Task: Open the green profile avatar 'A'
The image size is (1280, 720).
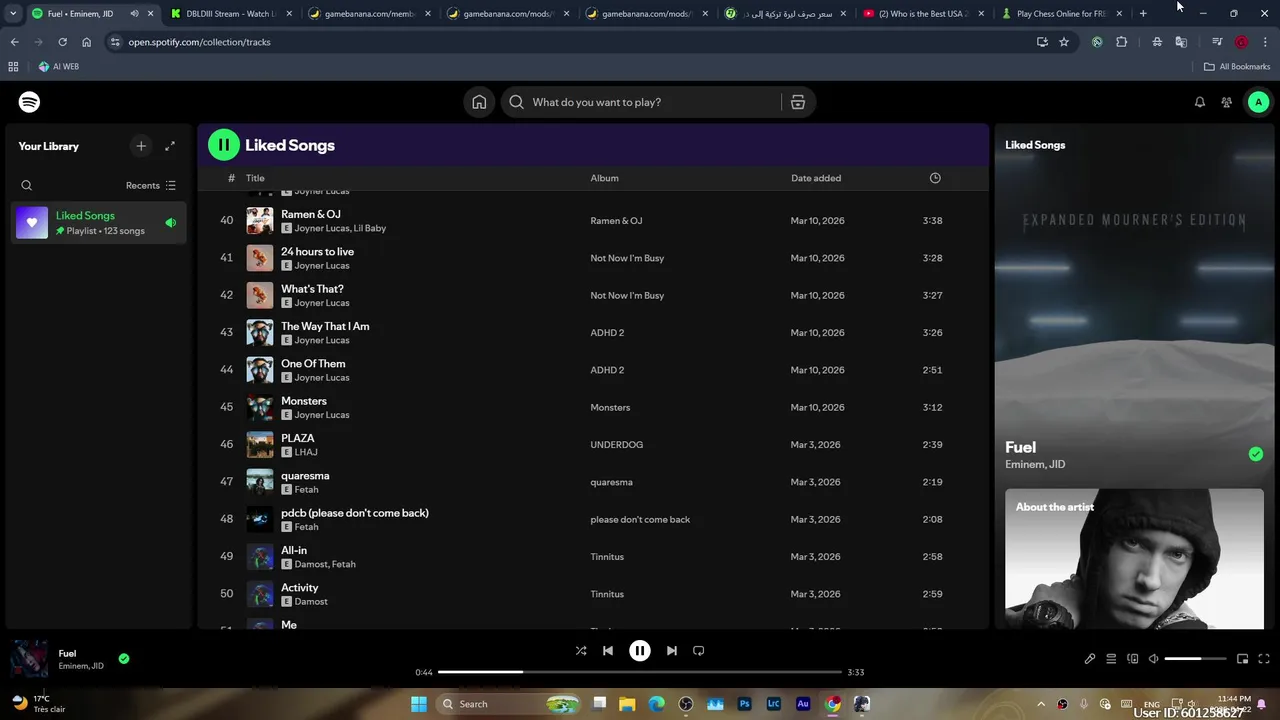Action: (x=1258, y=102)
